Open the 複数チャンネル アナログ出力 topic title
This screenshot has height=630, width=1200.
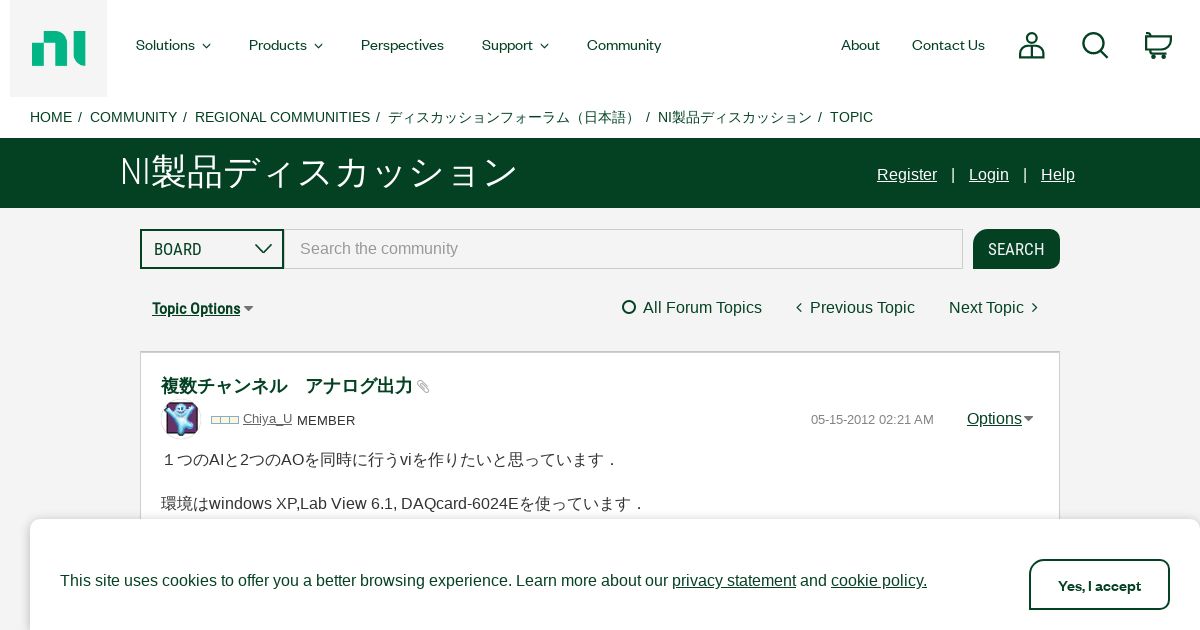click(x=287, y=386)
